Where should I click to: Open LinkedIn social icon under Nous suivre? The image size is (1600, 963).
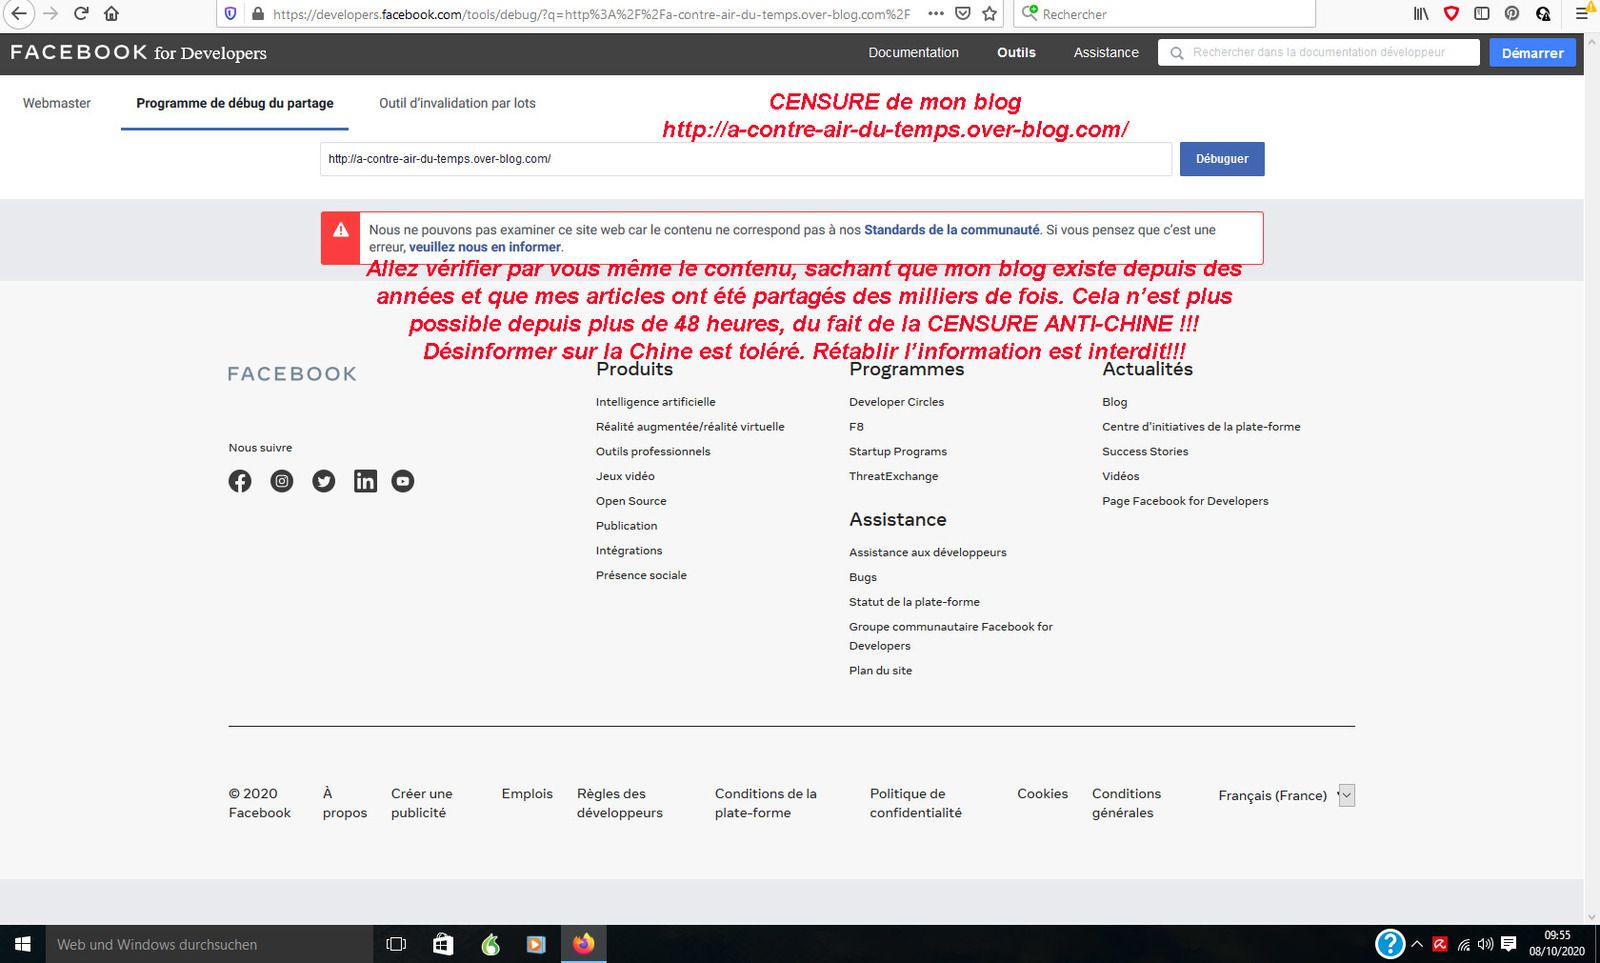pyautogui.click(x=365, y=481)
